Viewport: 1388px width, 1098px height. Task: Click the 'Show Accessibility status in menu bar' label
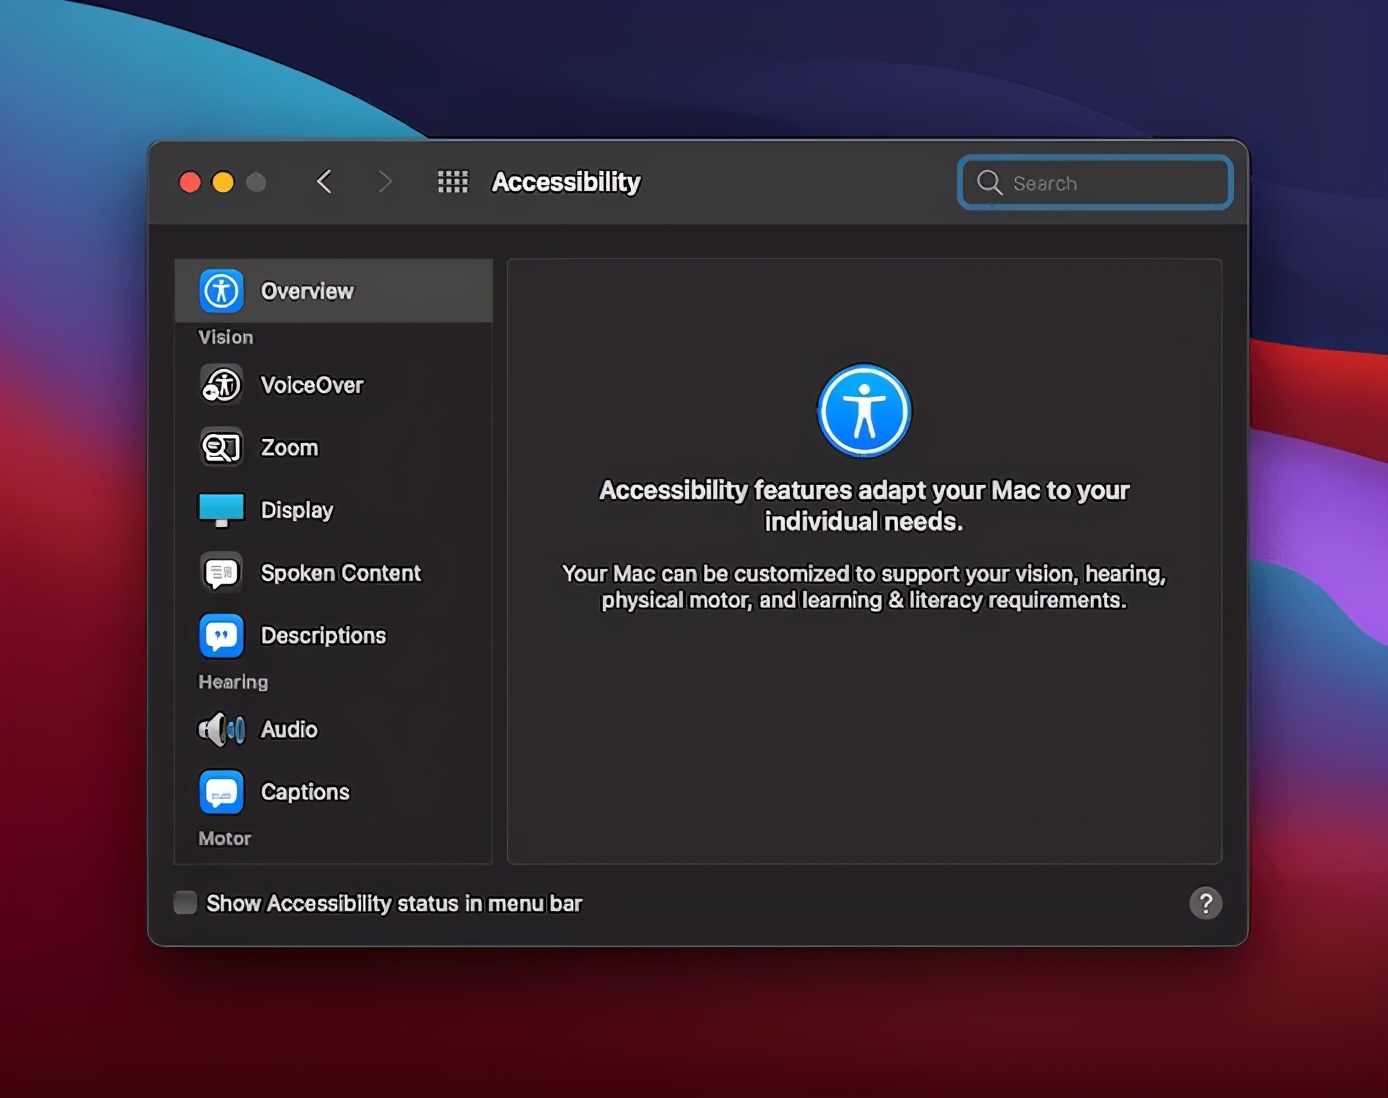(394, 903)
